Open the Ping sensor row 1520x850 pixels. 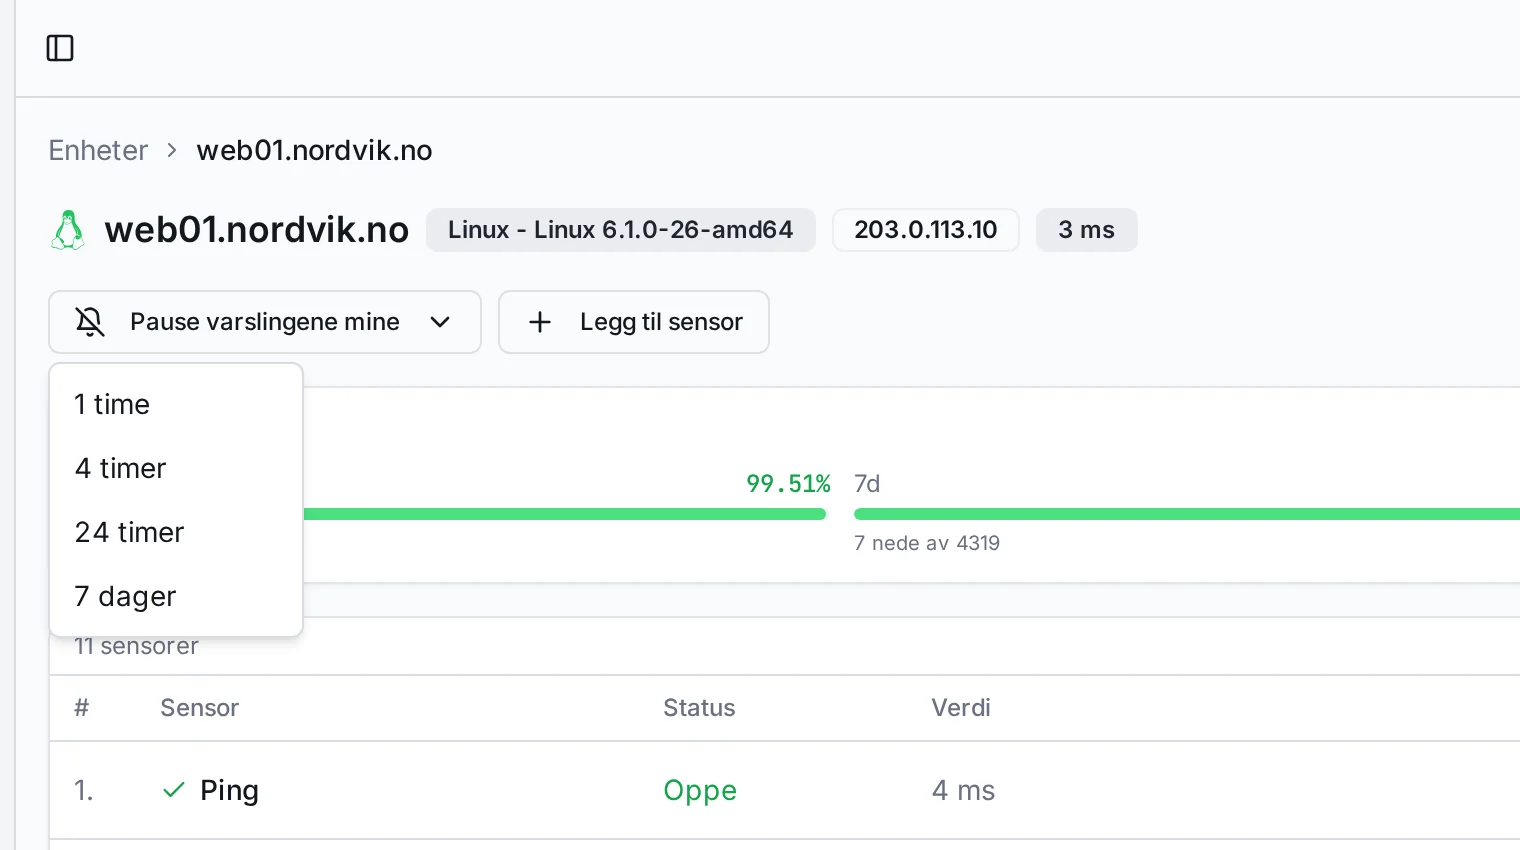point(785,790)
